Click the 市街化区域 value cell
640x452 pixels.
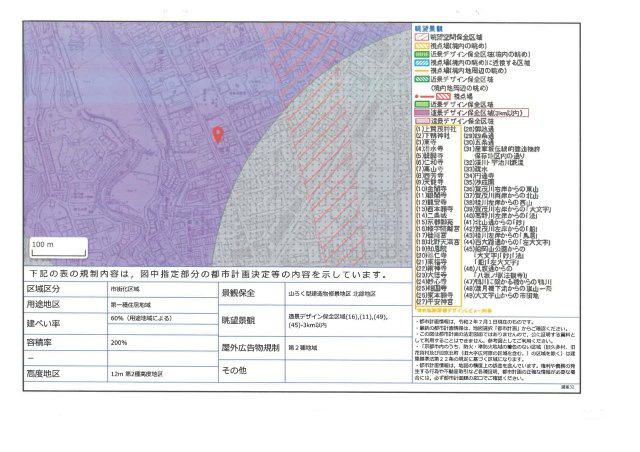click(162, 289)
